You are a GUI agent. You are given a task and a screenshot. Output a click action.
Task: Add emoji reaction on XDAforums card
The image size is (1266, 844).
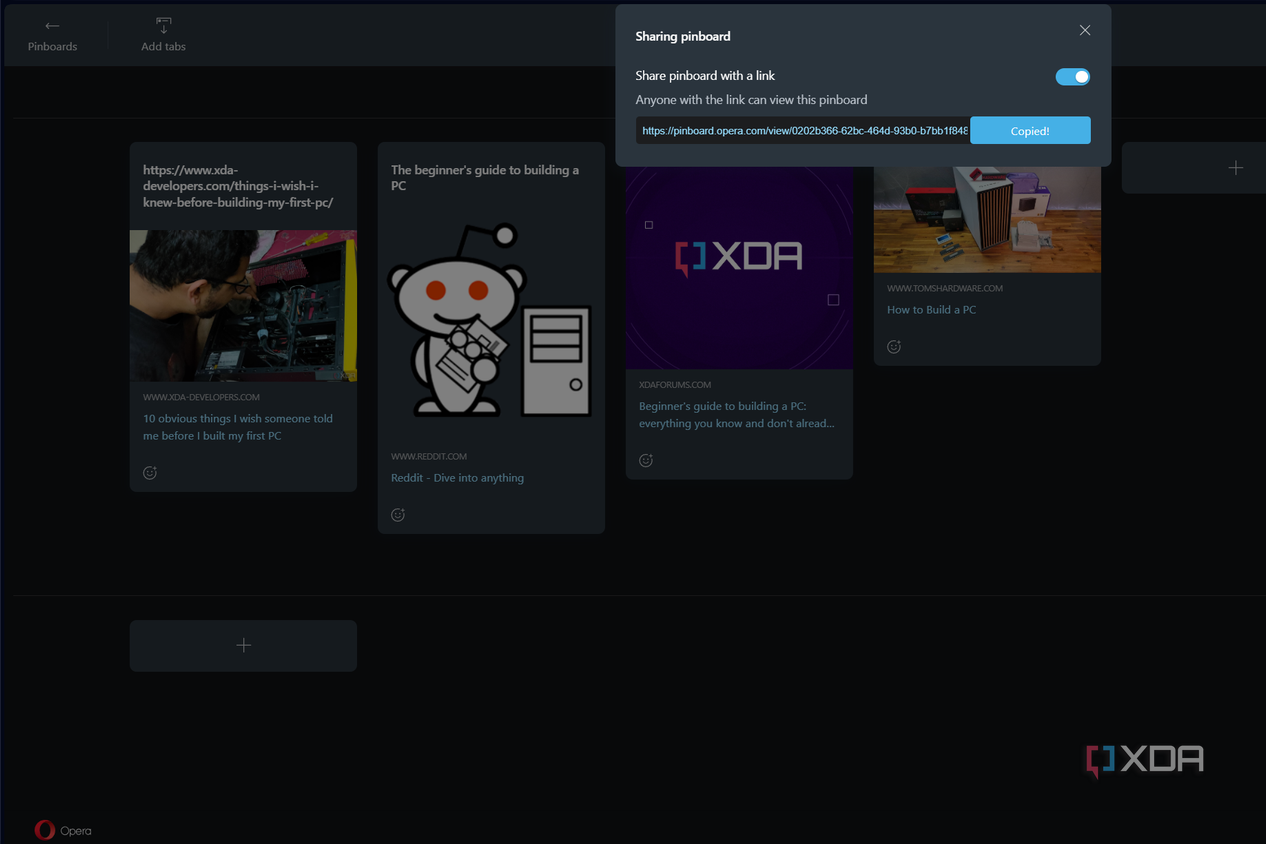tap(646, 461)
